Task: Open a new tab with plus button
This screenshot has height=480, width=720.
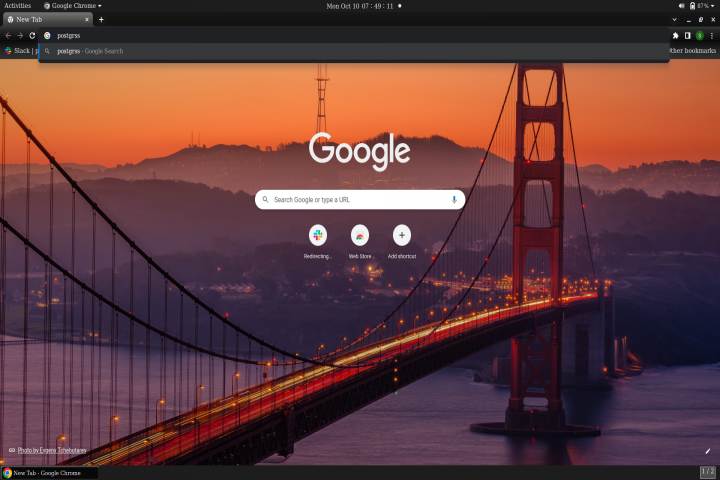Action: pos(101,19)
